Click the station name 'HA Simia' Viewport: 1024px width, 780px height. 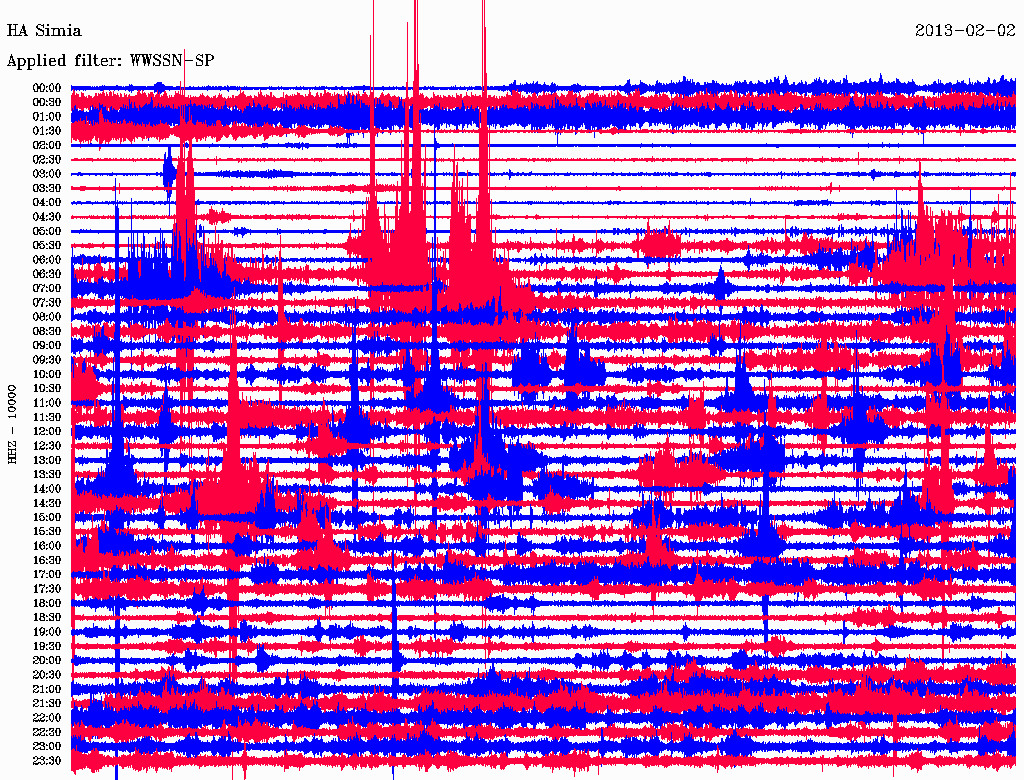pos(44,31)
